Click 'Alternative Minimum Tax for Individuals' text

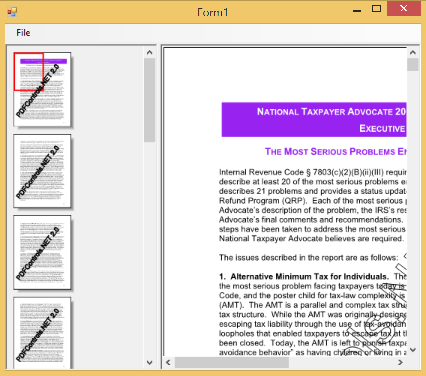click(x=309, y=277)
